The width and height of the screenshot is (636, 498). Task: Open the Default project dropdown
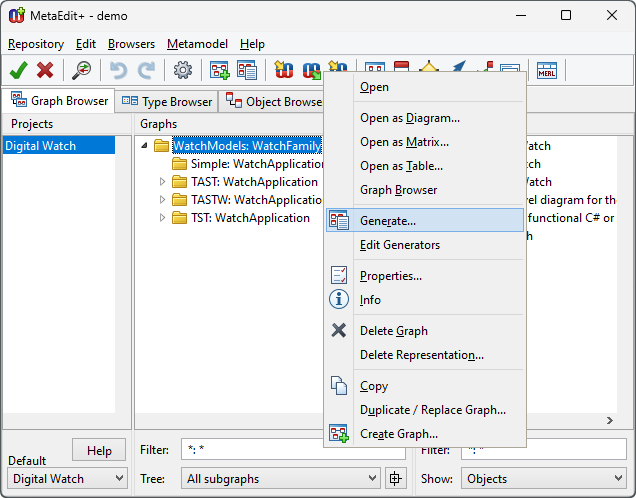tap(67, 479)
